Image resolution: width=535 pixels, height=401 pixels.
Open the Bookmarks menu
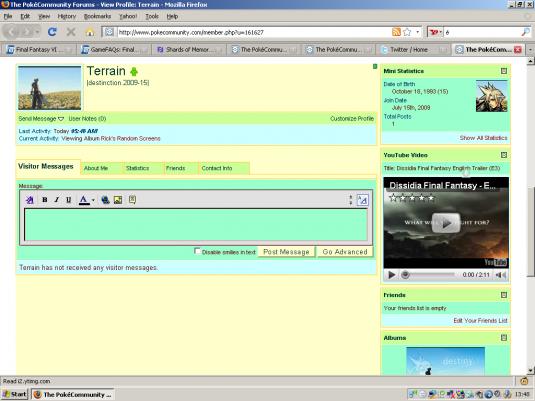[x=98, y=16]
